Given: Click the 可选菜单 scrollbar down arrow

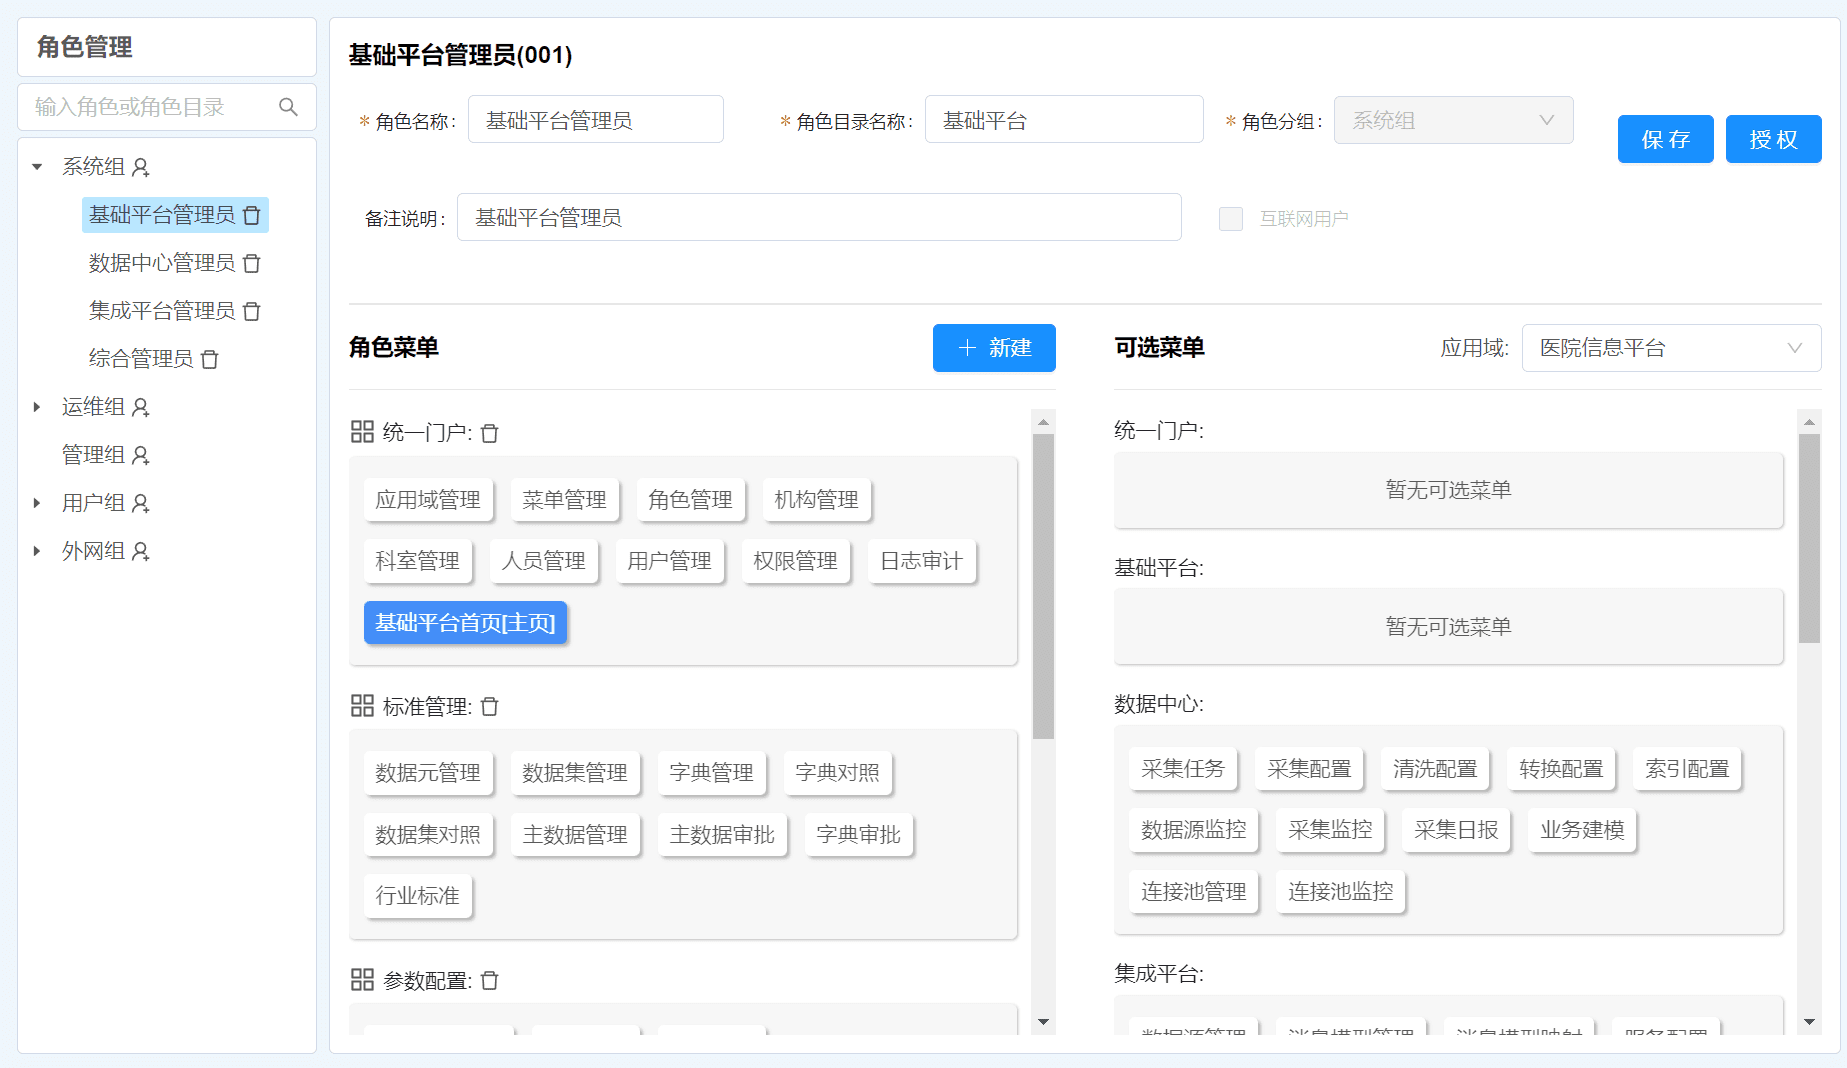Looking at the screenshot, I should click(1809, 1022).
